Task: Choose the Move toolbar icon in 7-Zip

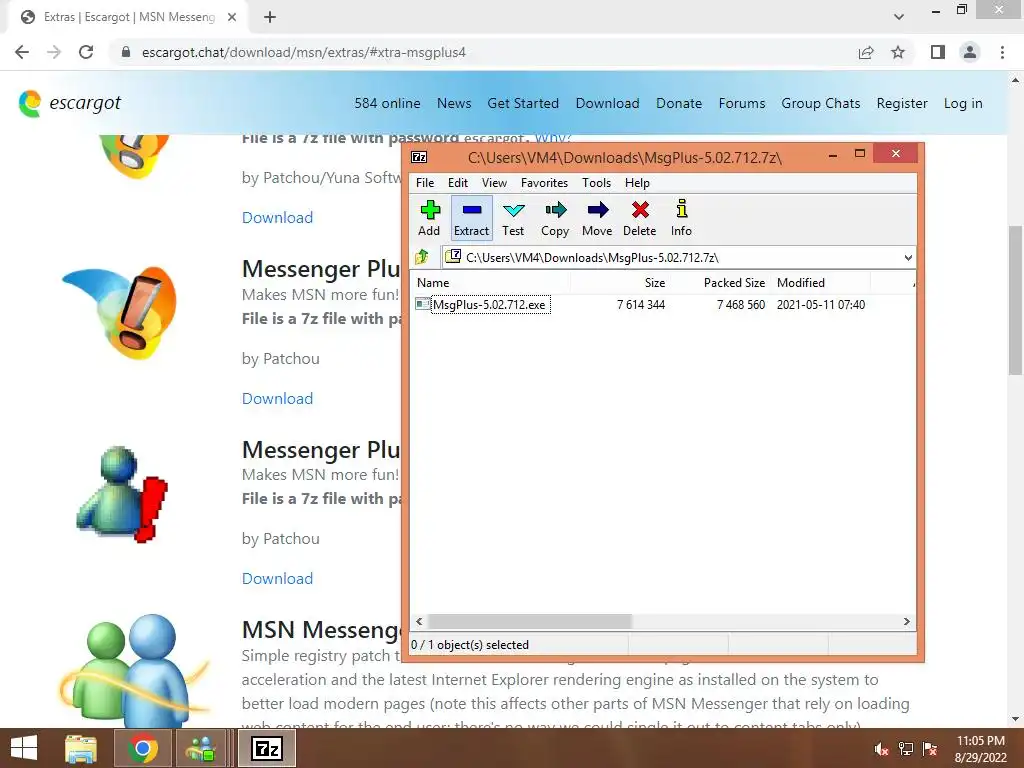Action: tap(597, 218)
